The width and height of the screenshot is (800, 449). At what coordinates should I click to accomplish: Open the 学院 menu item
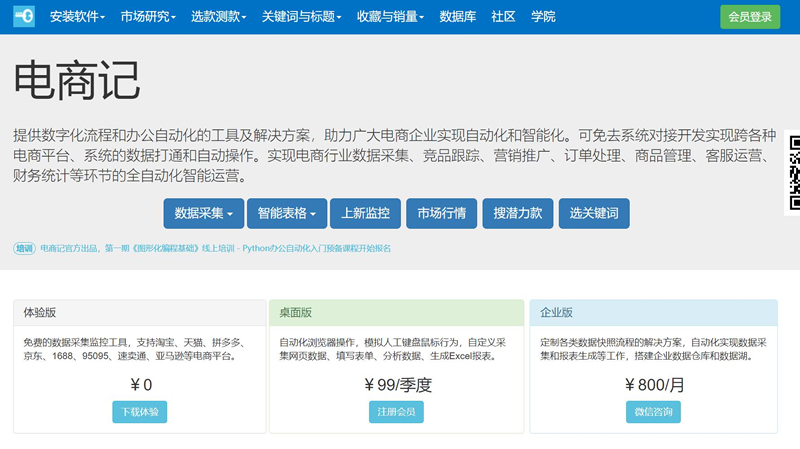543,17
